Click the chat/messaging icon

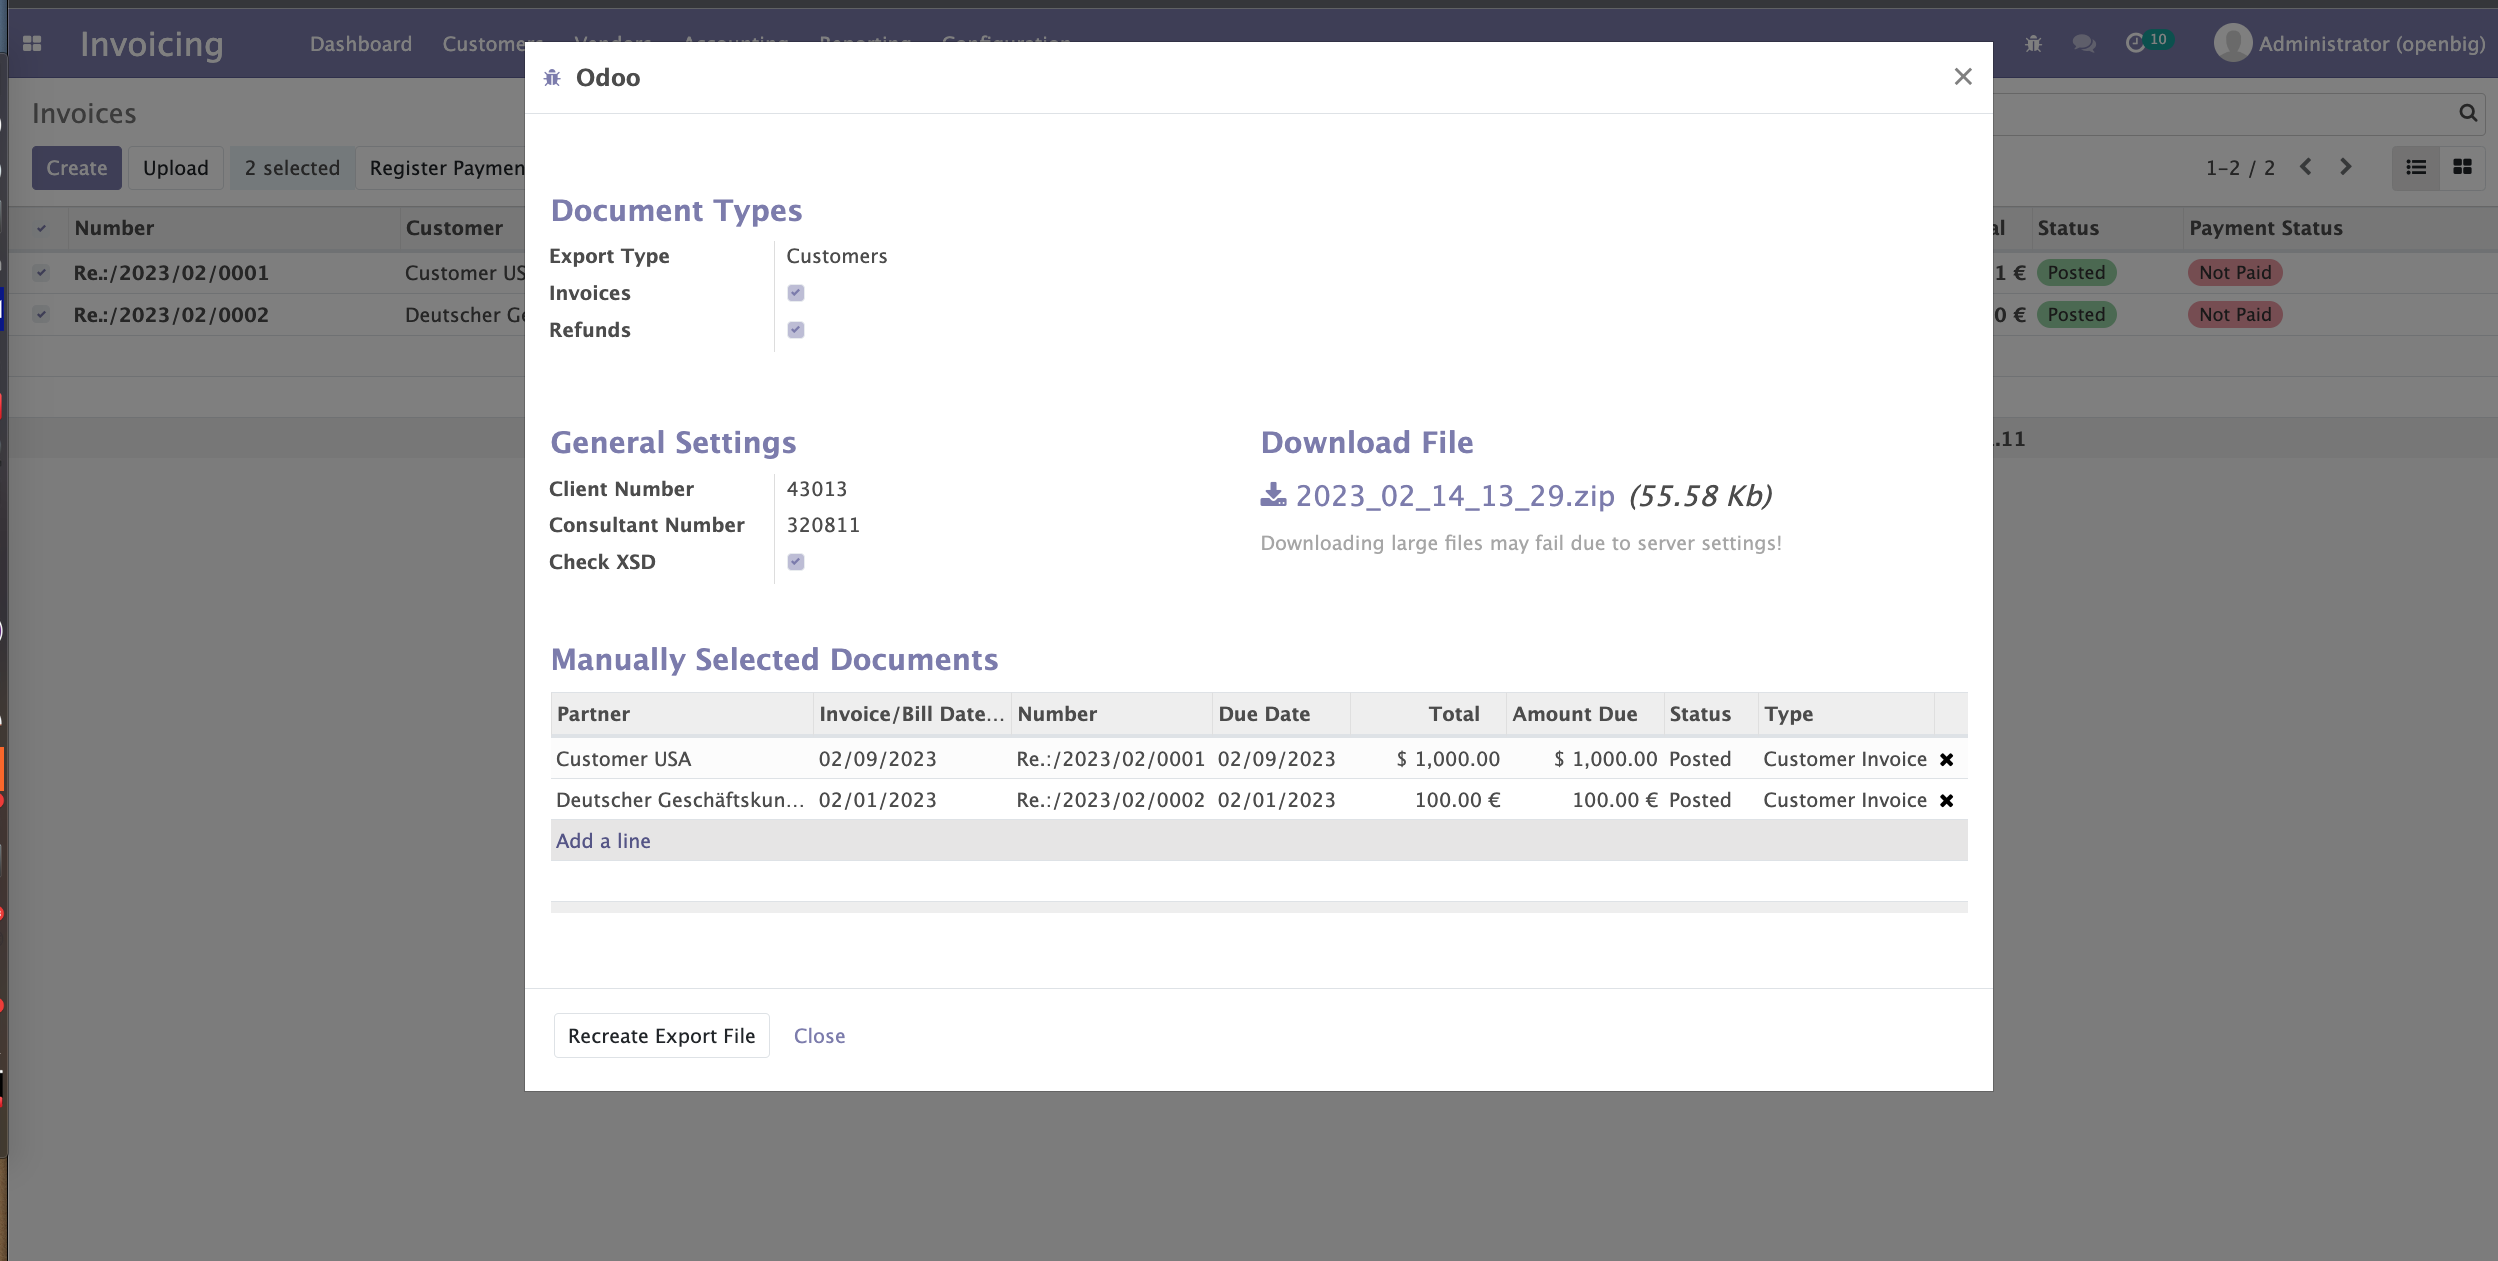[2085, 43]
